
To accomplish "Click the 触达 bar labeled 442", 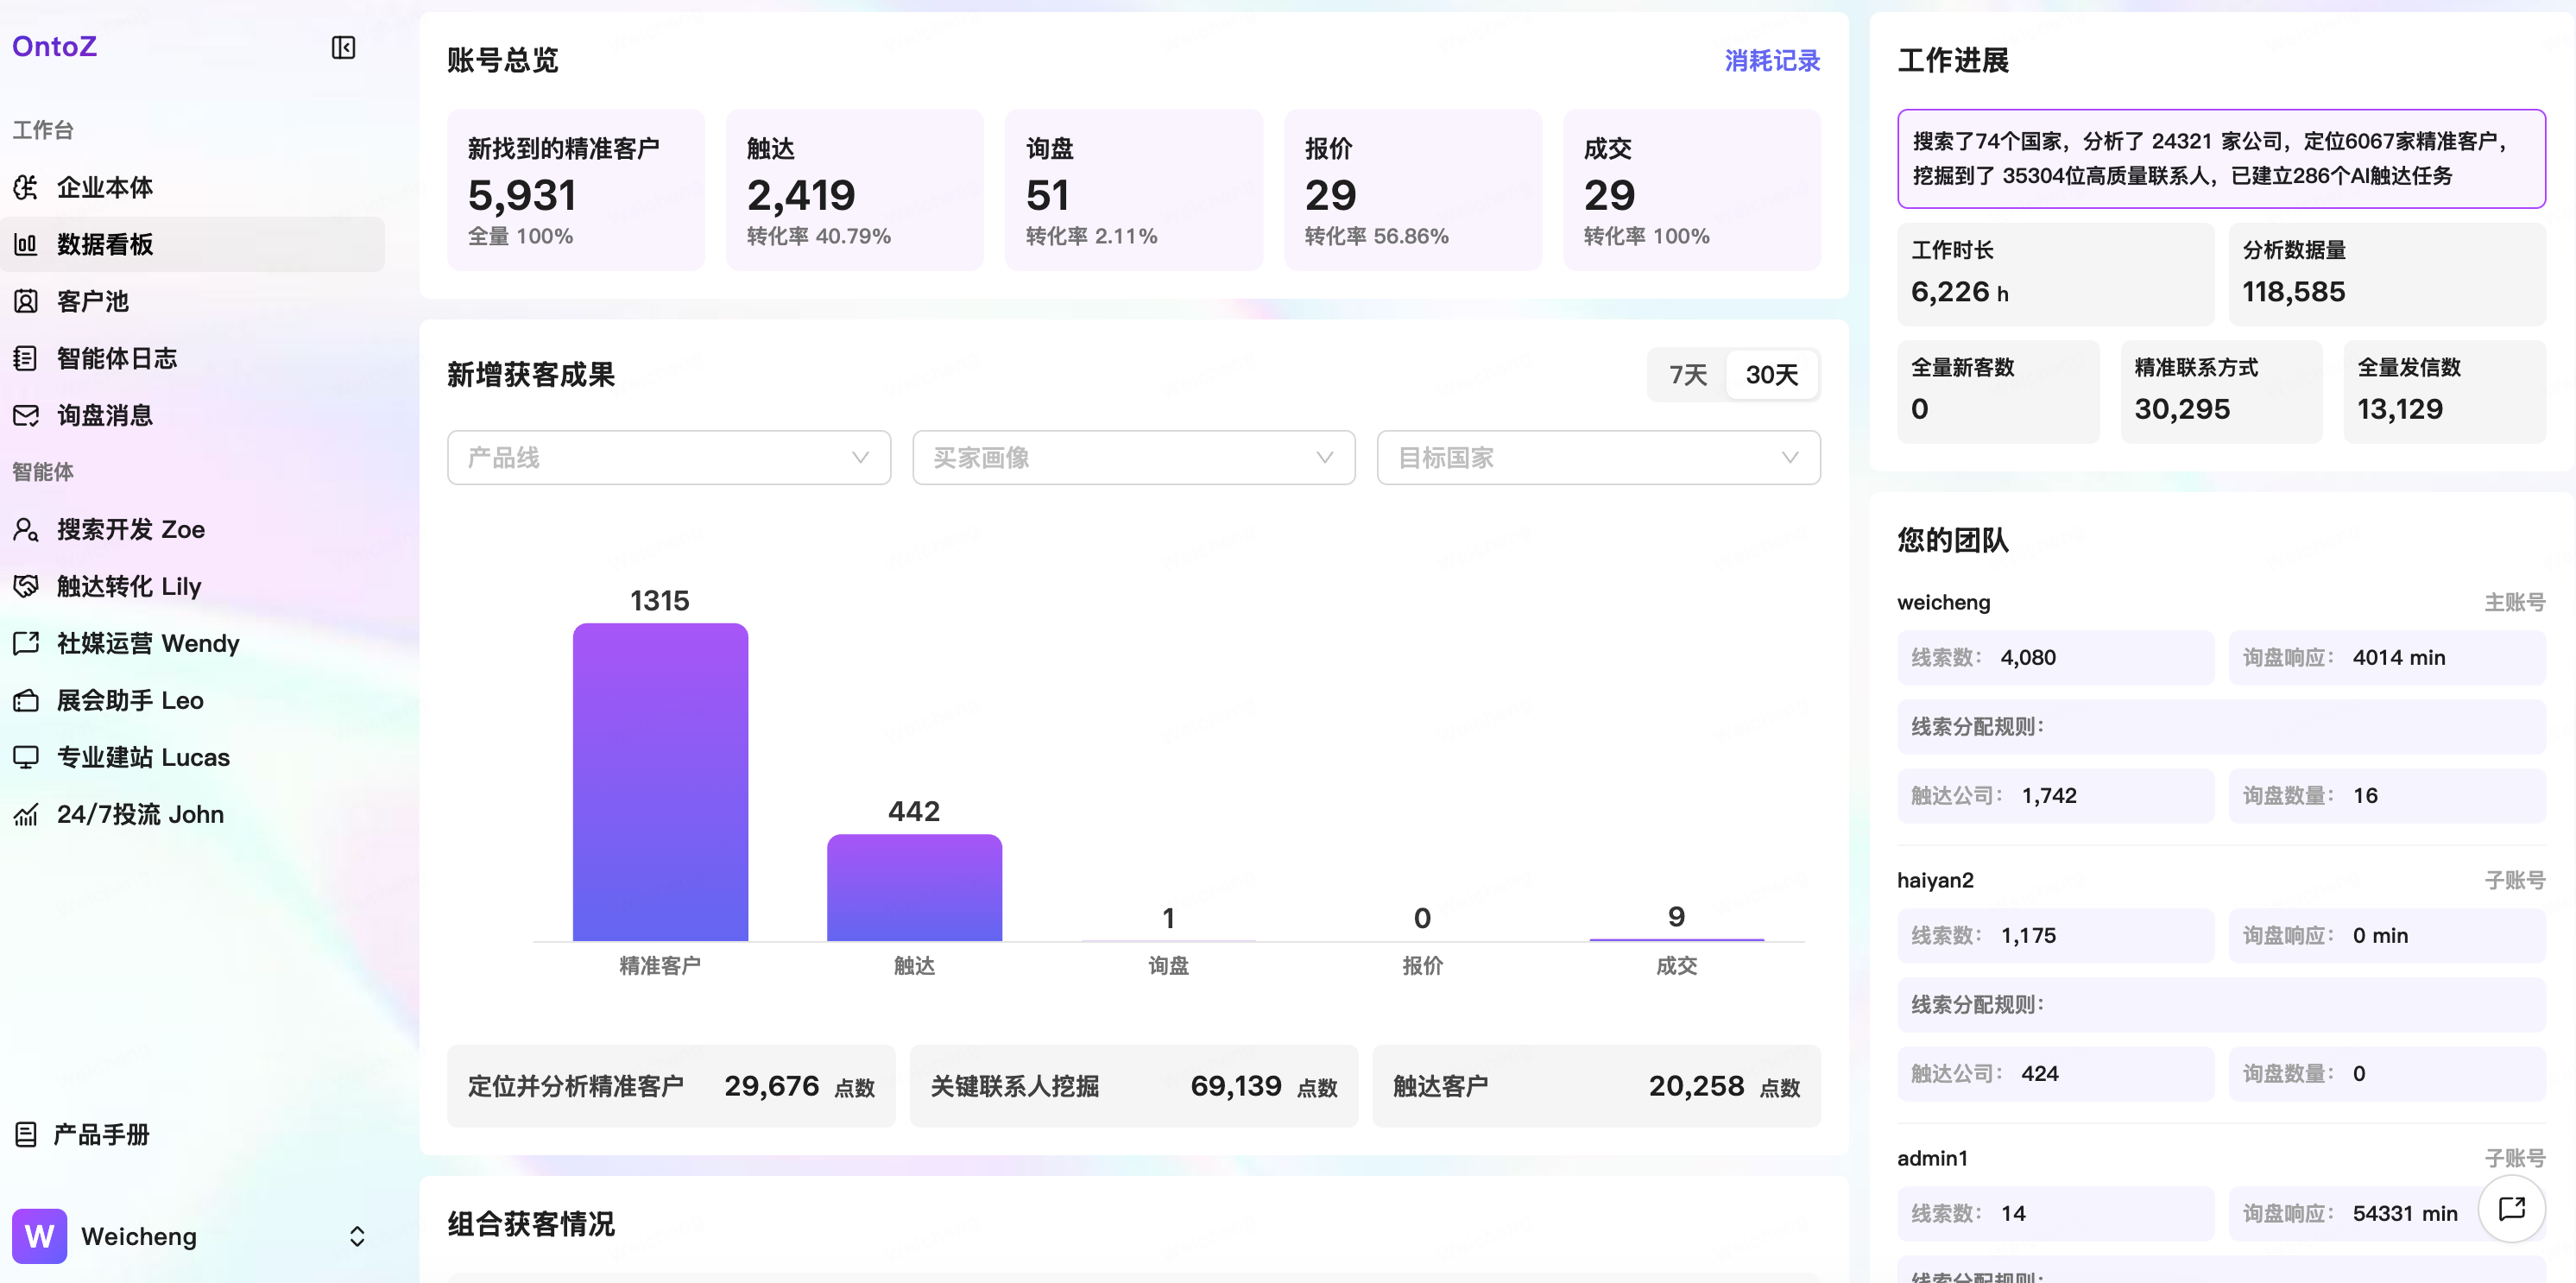I will coord(914,888).
